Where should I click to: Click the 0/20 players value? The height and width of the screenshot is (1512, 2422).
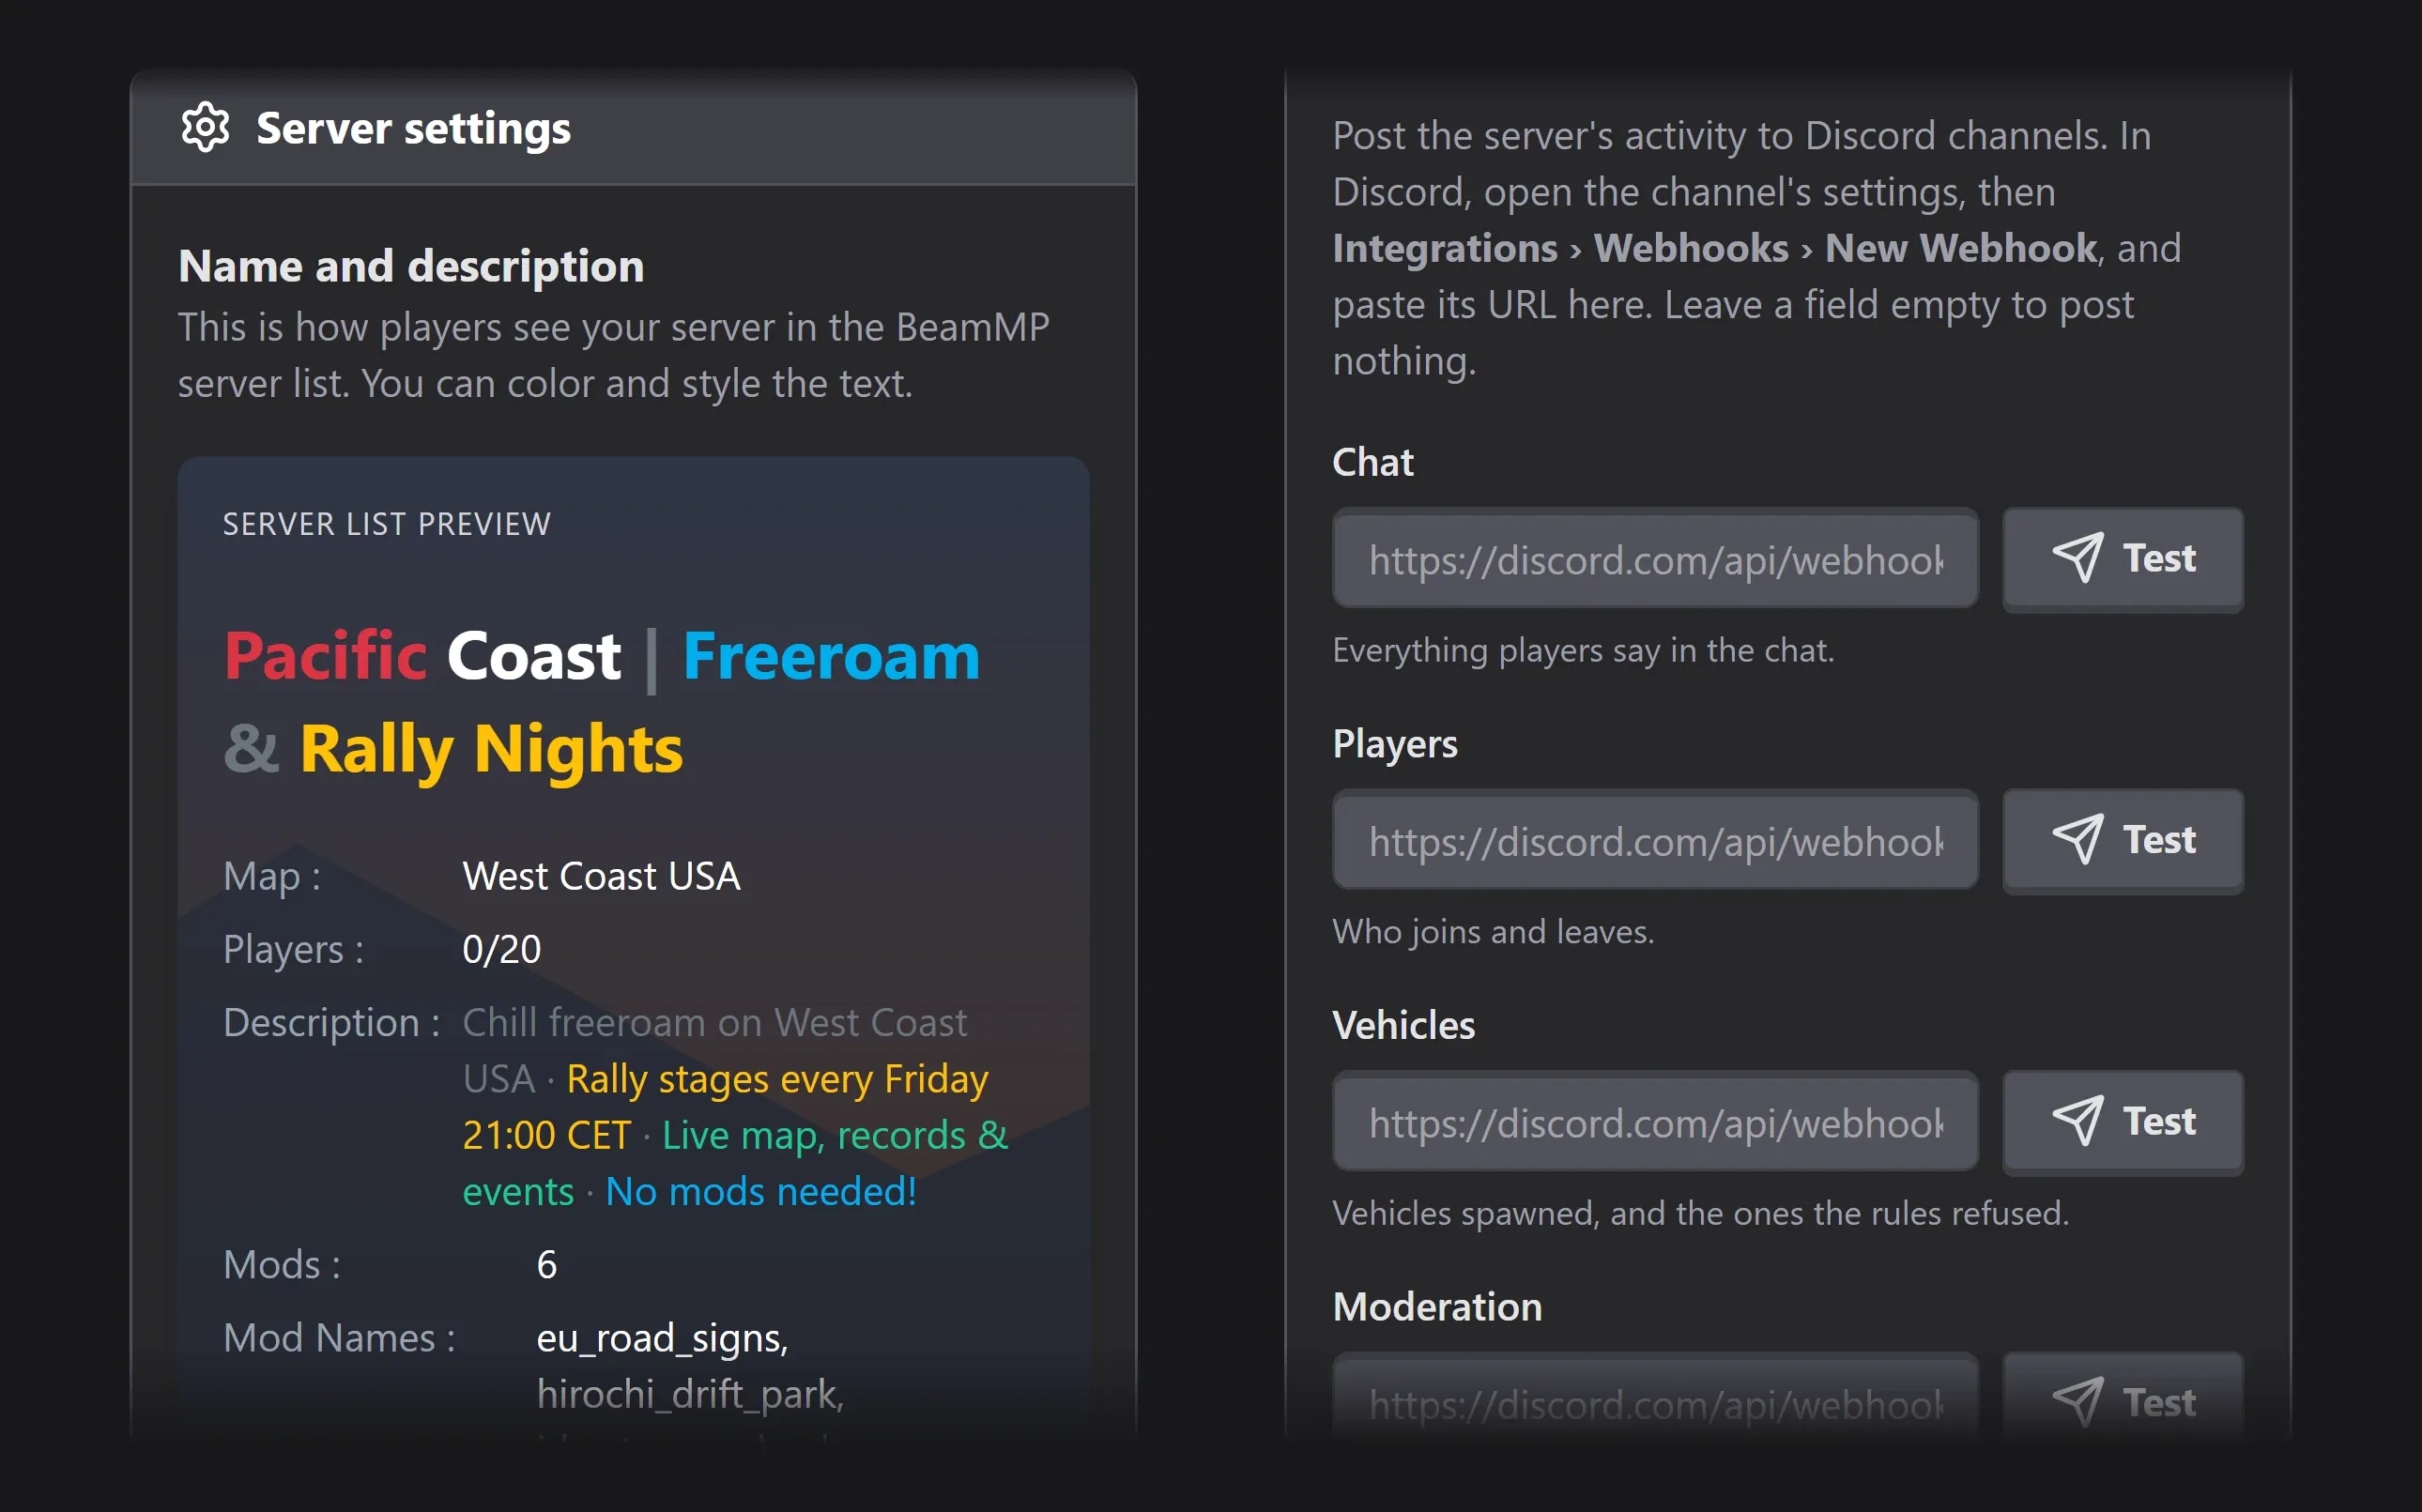(501, 949)
